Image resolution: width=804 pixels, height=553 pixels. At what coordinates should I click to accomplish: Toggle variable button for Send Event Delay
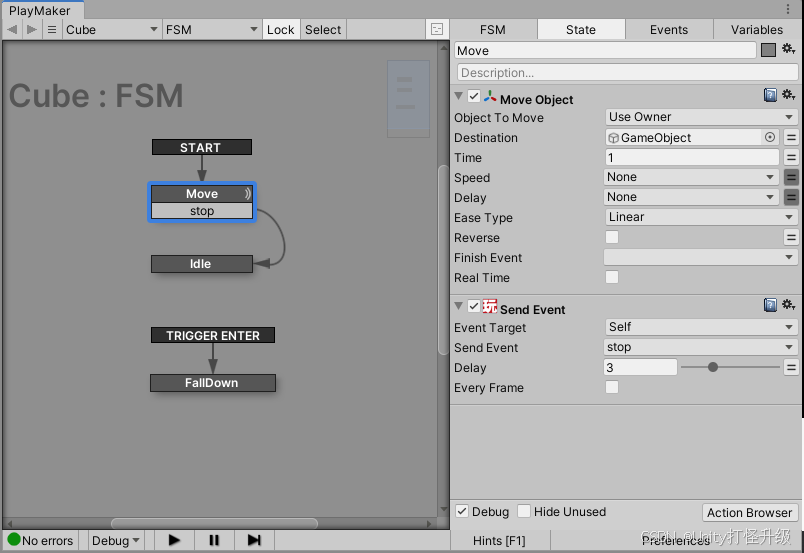coord(791,368)
